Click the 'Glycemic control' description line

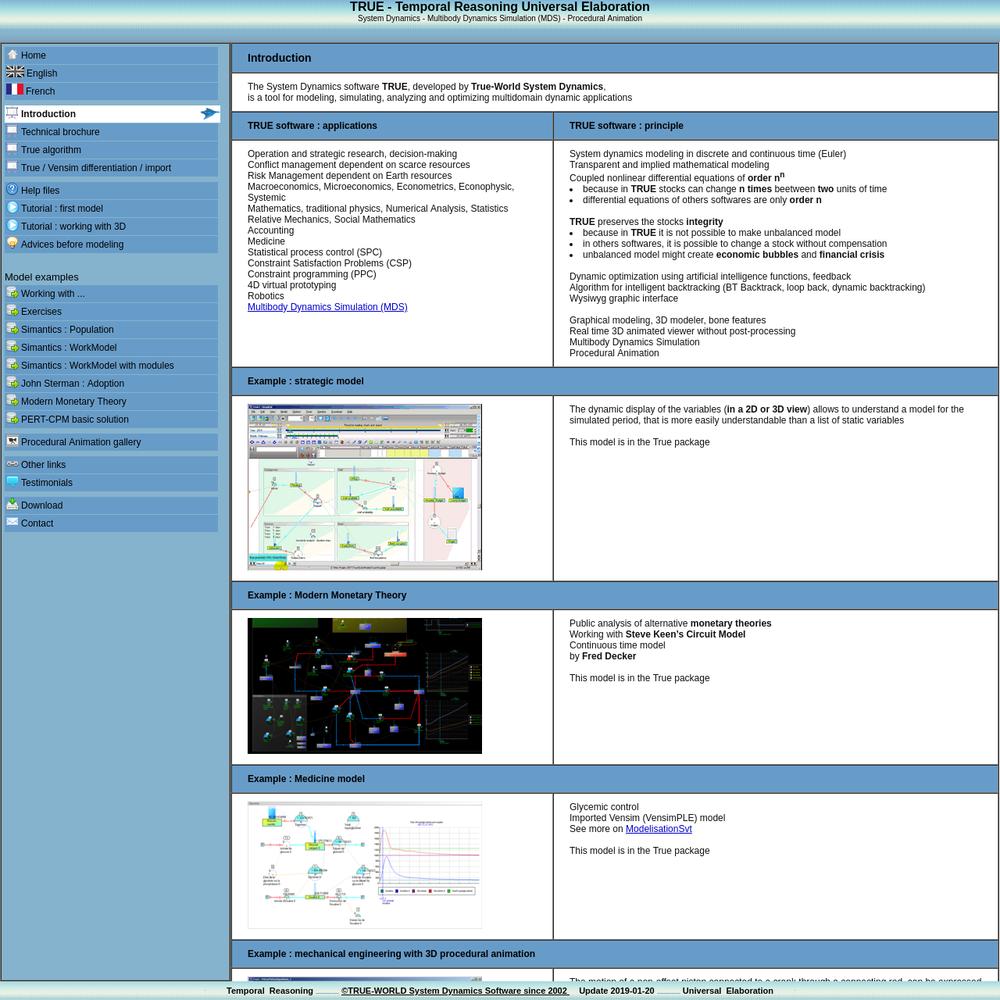[603, 807]
